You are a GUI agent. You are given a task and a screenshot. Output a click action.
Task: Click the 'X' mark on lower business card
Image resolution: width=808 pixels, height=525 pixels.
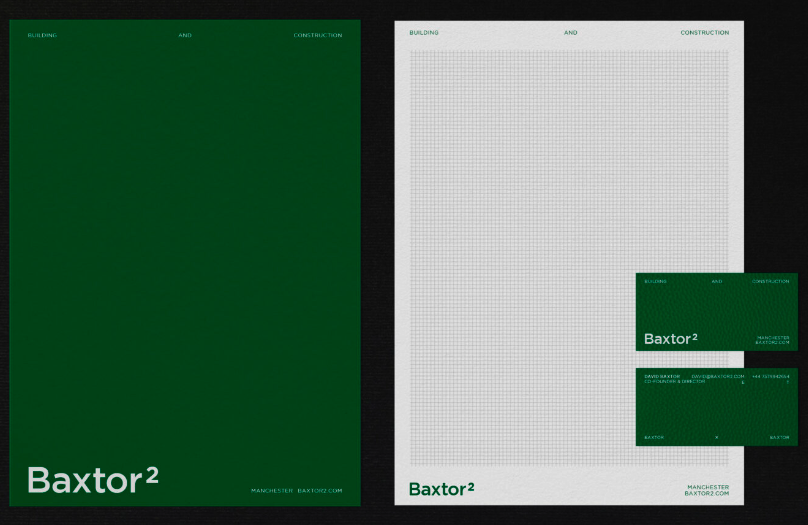(x=716, y=438)
